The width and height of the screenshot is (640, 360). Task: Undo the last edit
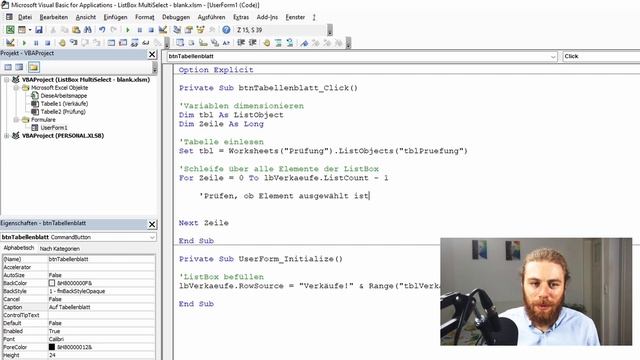[102, 30]
